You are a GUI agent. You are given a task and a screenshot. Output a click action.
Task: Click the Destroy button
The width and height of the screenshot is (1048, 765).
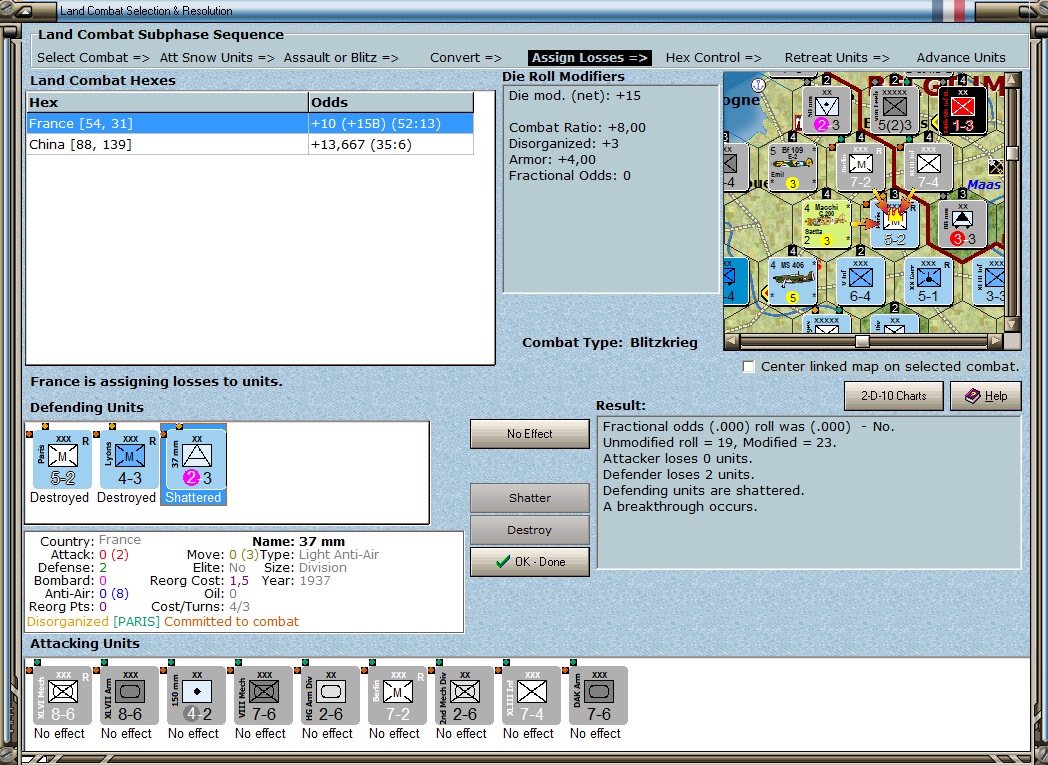529,530
